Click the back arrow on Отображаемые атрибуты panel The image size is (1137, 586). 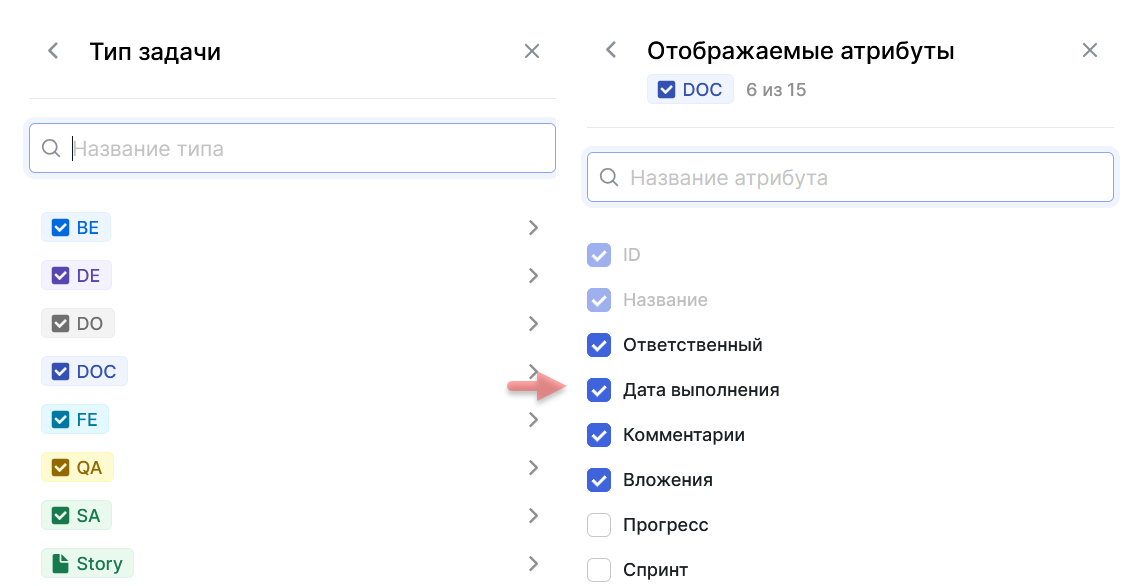click(x=610, y=50)
